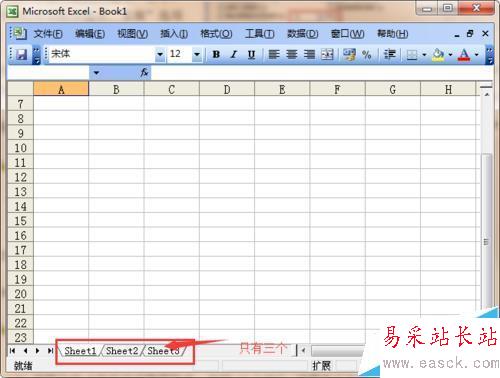The image size is (500, 378).
Task: Click the Insert Function fx icon
Action: point(144,72)
